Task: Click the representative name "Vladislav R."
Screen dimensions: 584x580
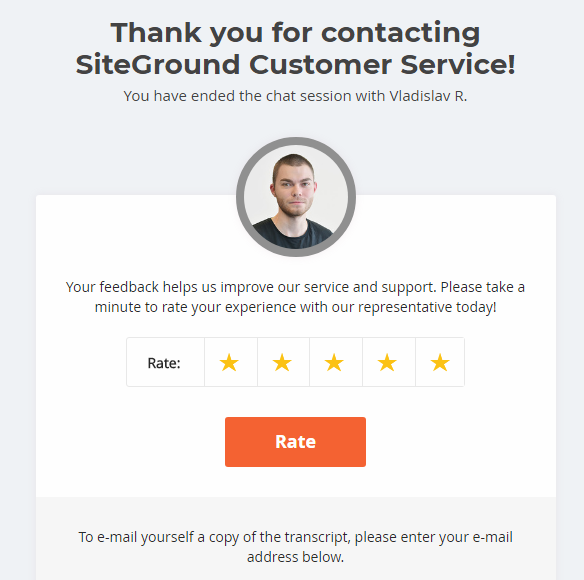Action: click(428, 96)
